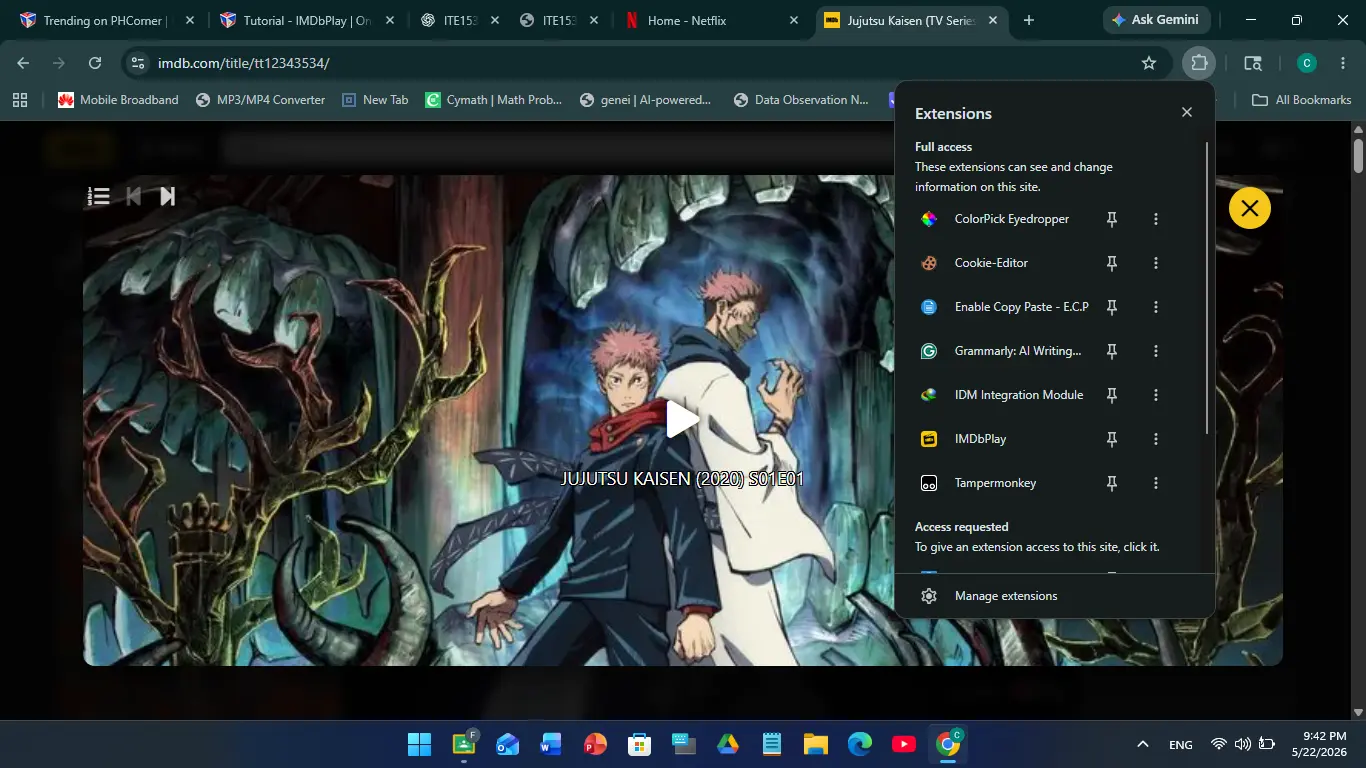1366x768 pixels.
Task: Click Manage extensions link
Action: (x=1006, y=596)
